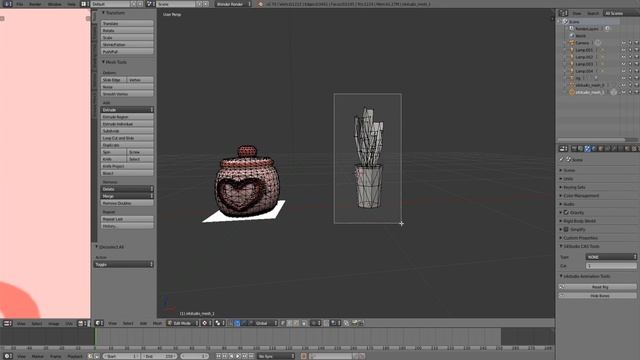Open the World properties tab

(594, 149)
